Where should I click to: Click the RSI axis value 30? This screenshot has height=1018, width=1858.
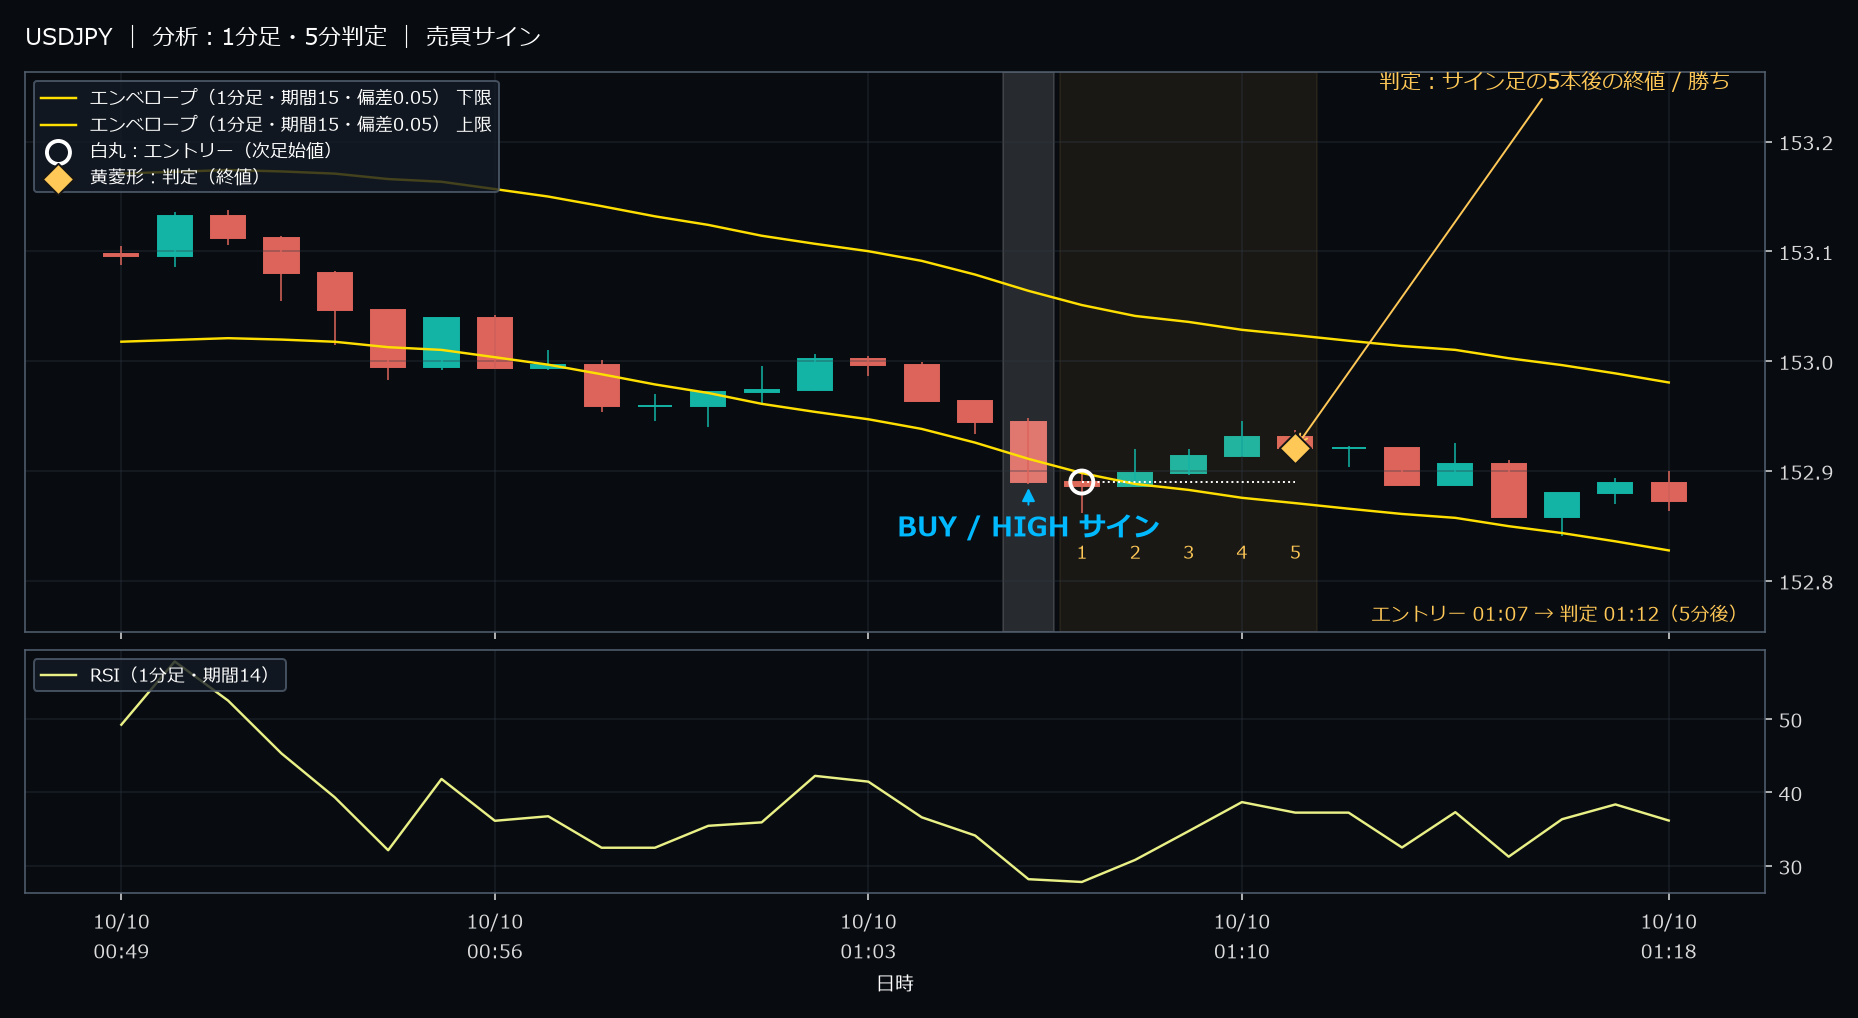1790,868
